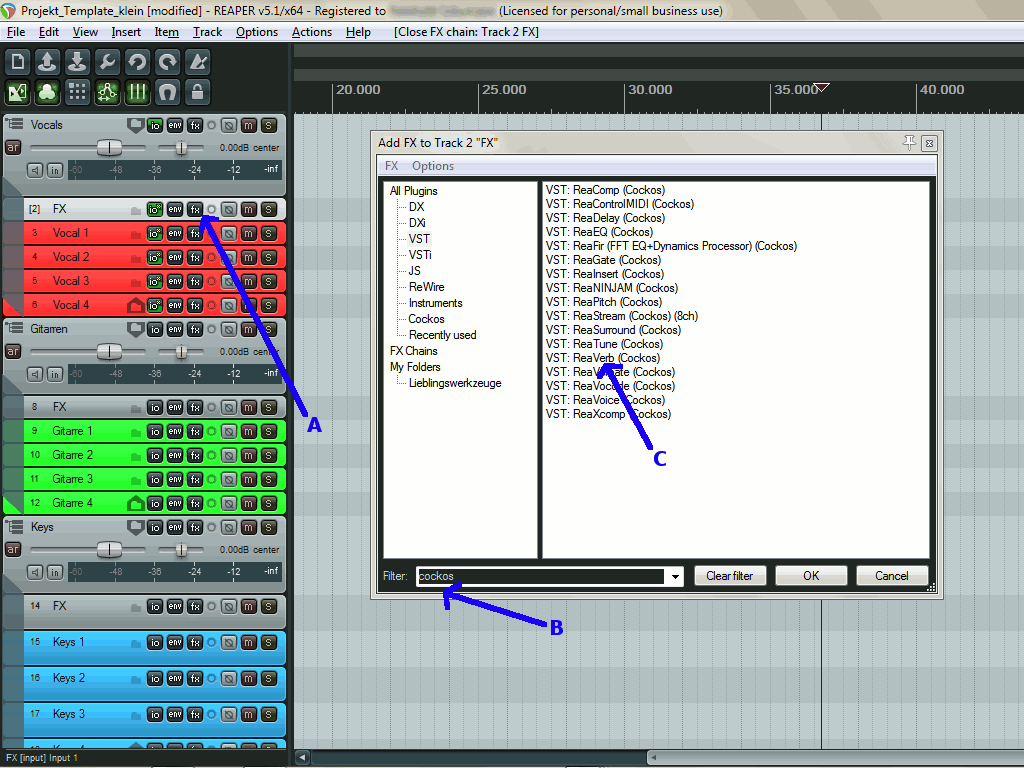Select Recently used in plugin tree
This screenshot has width=1024, height=768.
(x=443, y=335)
